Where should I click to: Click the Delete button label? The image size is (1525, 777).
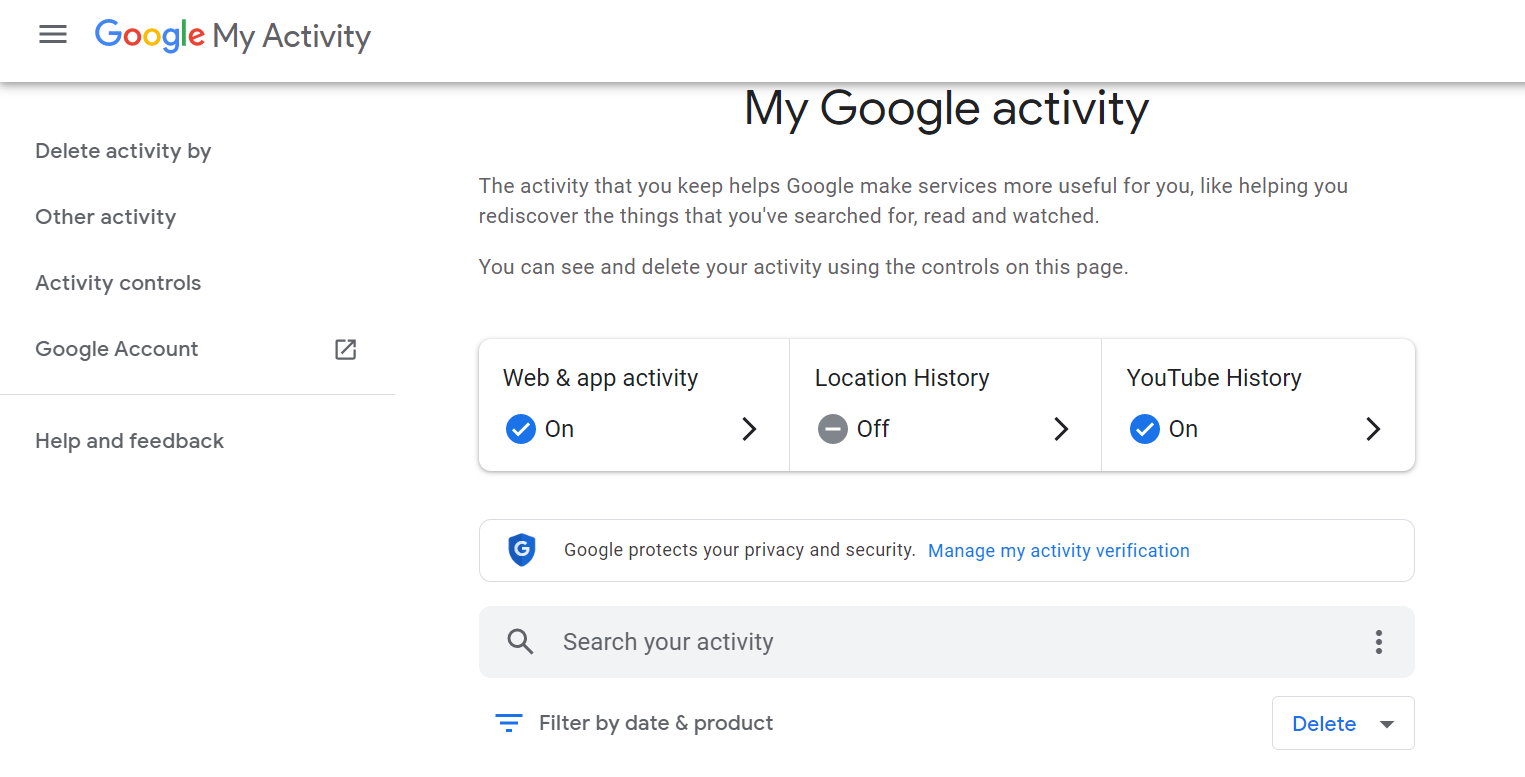point(1324,724)
